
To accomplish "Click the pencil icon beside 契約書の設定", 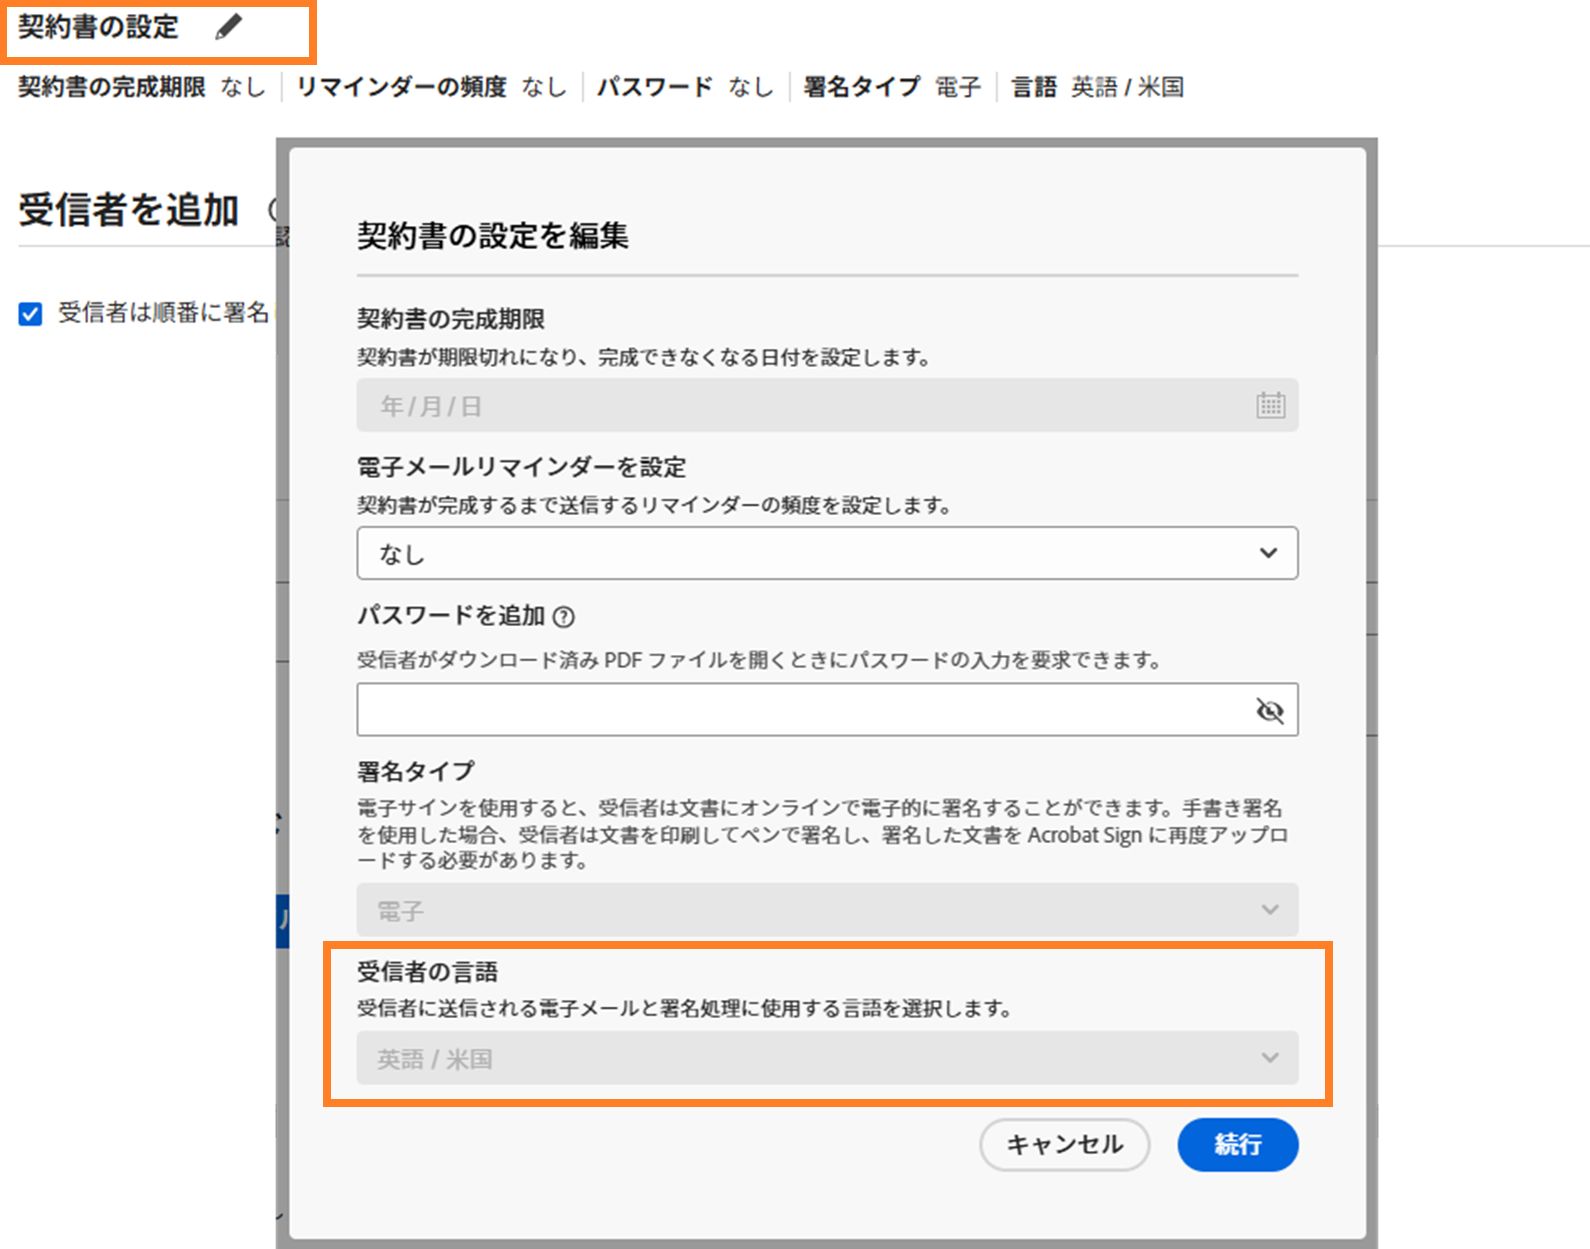I will [229, 27].
